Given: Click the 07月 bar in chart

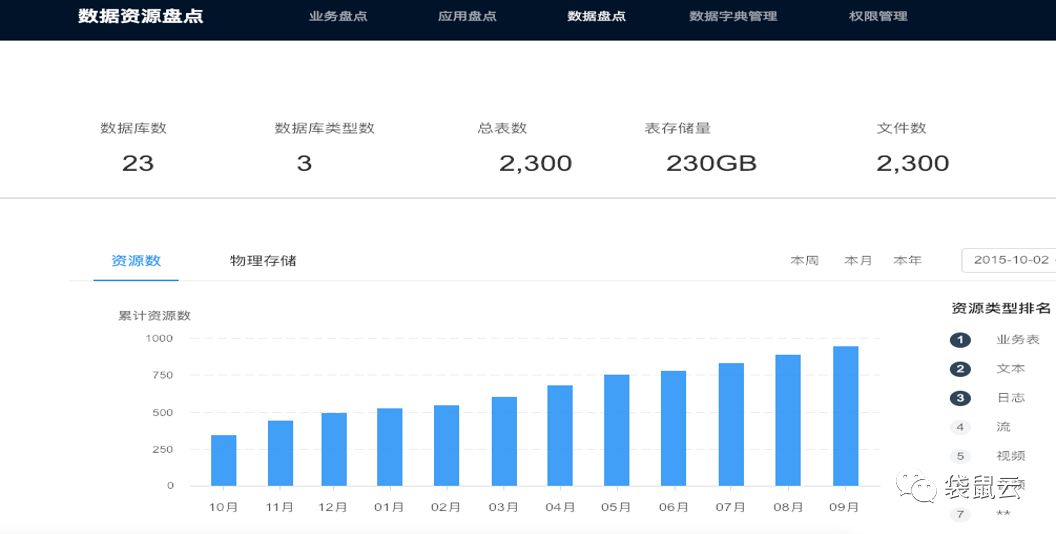Looking at the screenshot, I should [x=731, y=425].
